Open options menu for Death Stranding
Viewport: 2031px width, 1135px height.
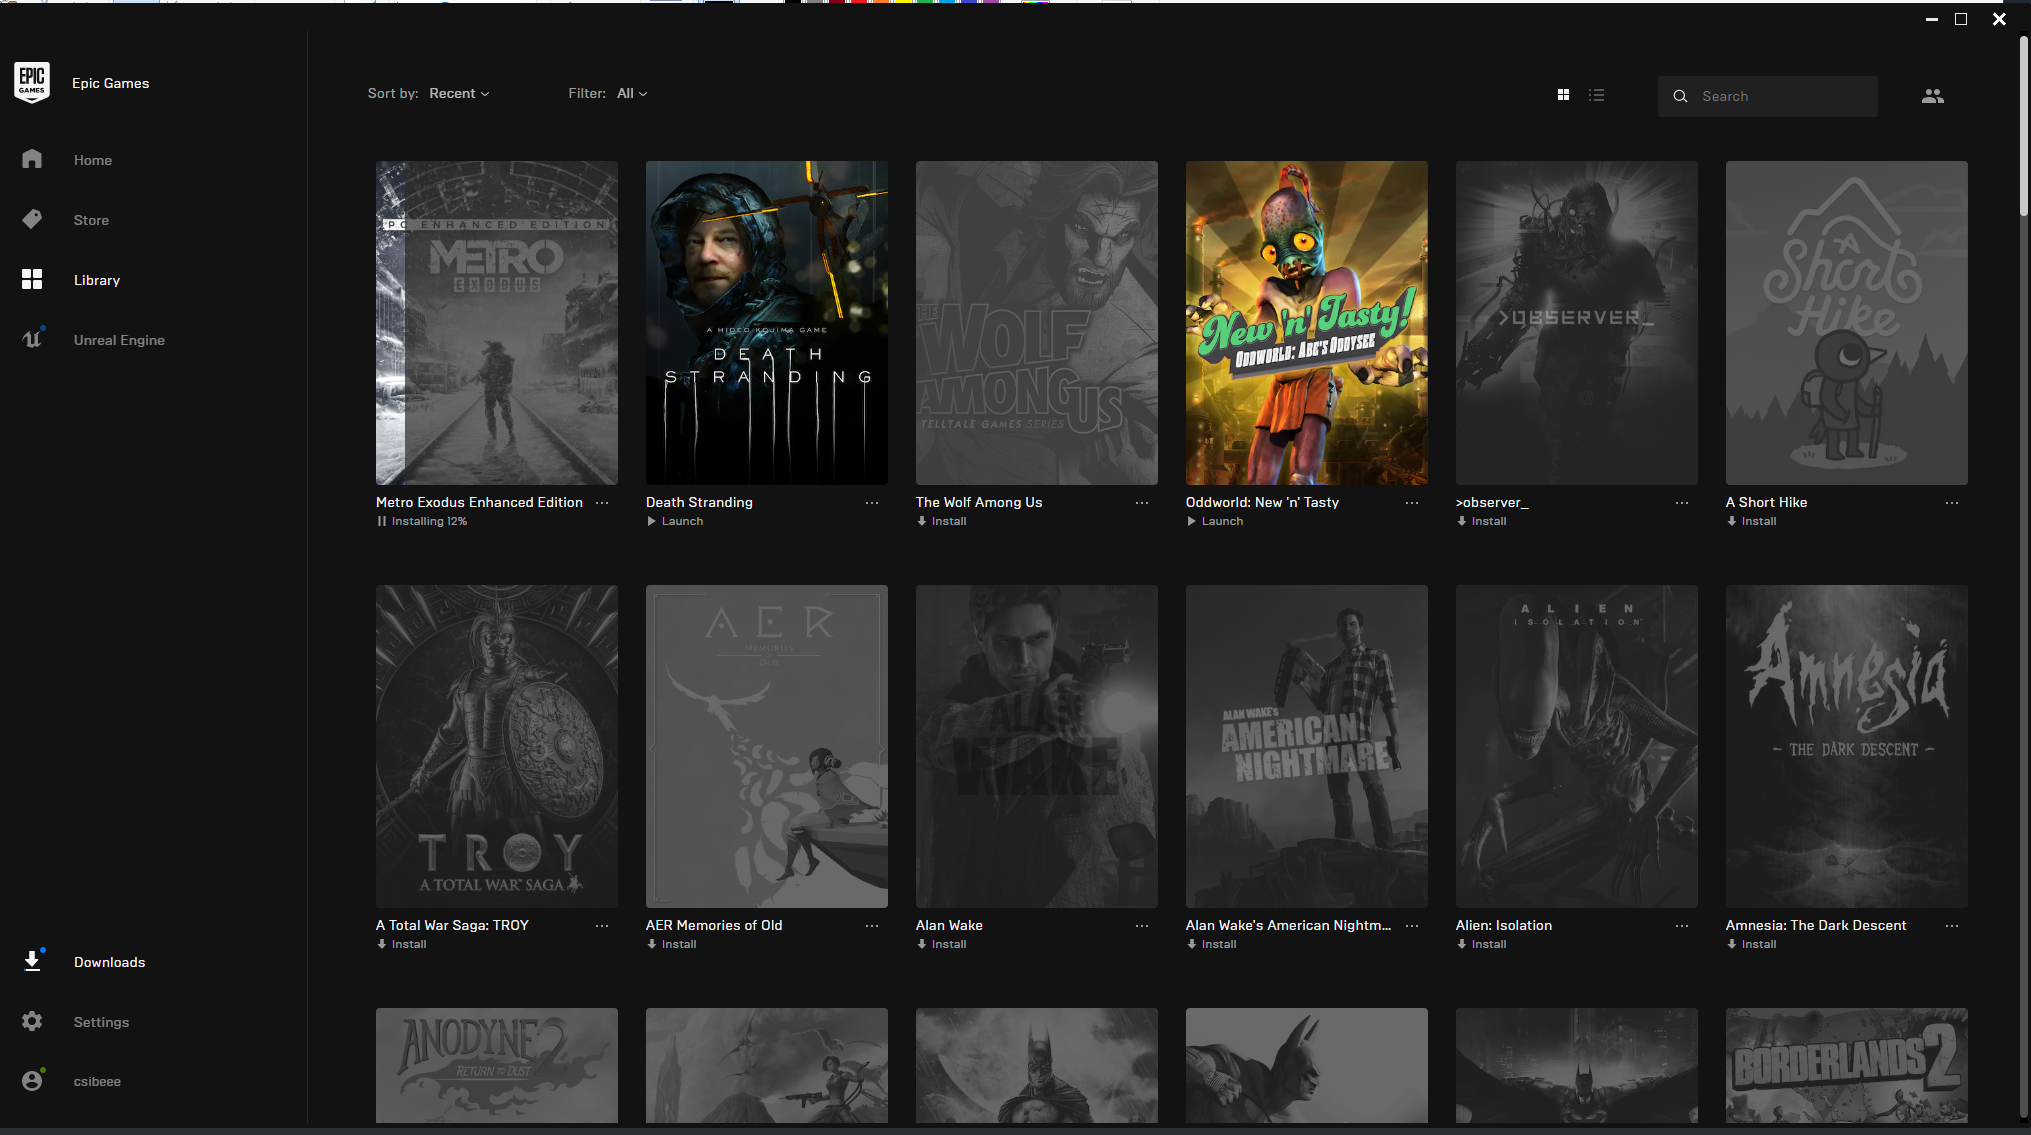[x=872, y=503]
